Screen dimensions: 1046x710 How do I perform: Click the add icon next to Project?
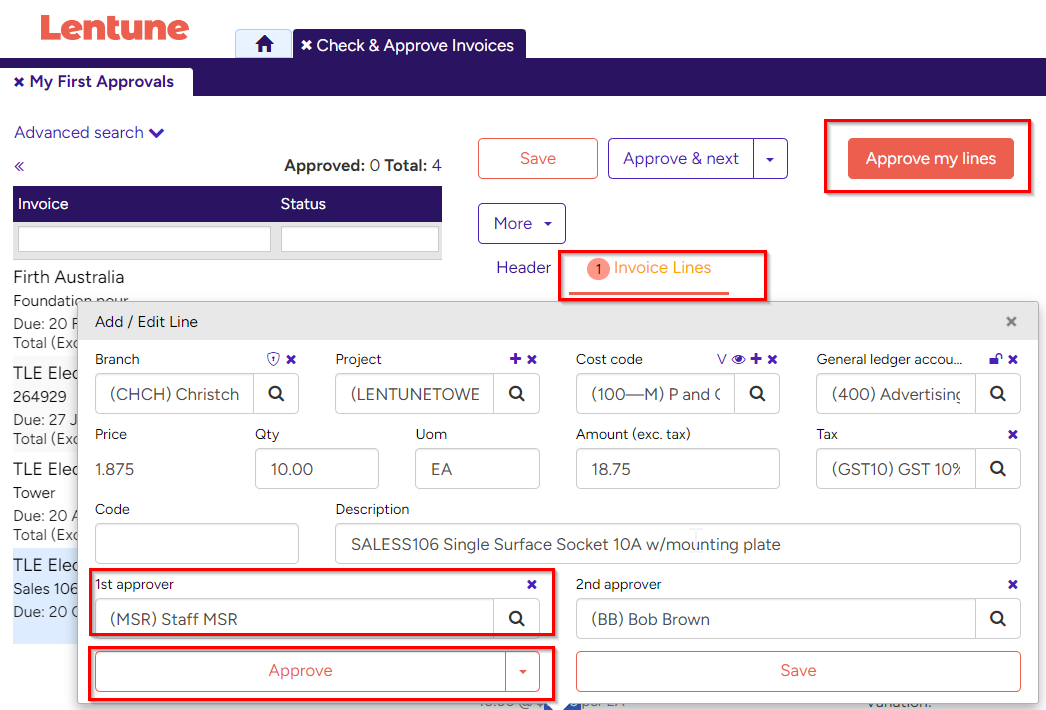pos(514,359)
